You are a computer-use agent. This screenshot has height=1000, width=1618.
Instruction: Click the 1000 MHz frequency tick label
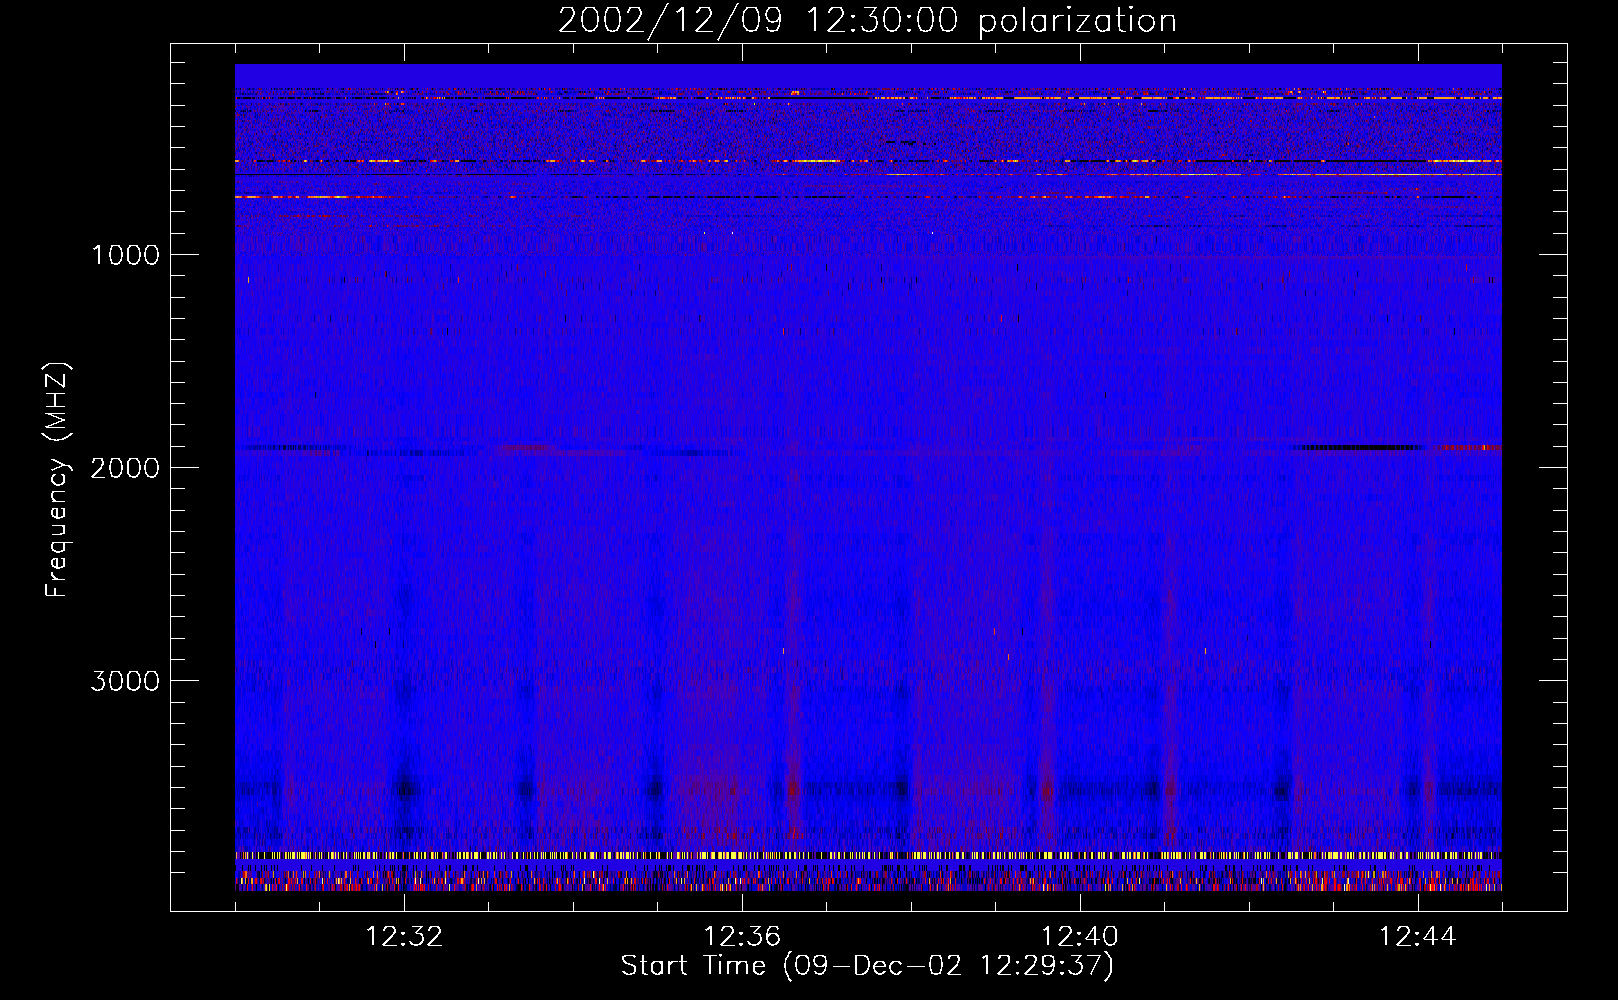point(125,255)
